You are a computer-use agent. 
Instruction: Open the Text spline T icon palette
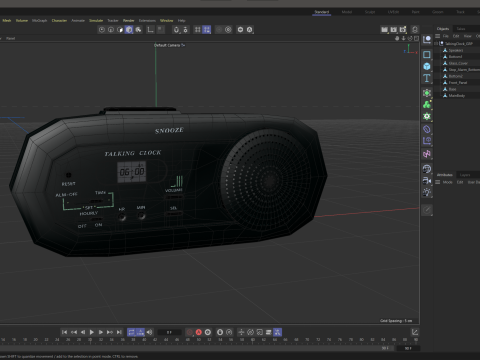[427, 78]
